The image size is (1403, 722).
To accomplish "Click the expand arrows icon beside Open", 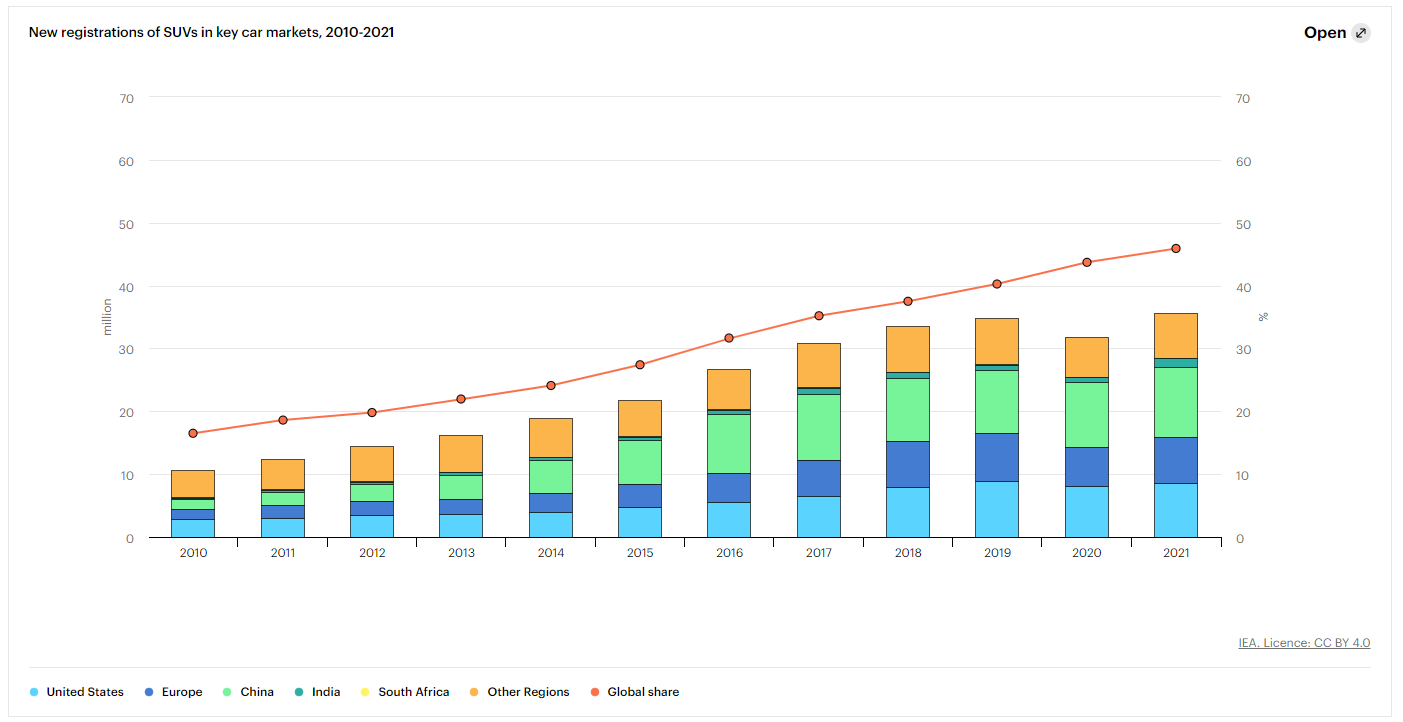I will 1361,33.
